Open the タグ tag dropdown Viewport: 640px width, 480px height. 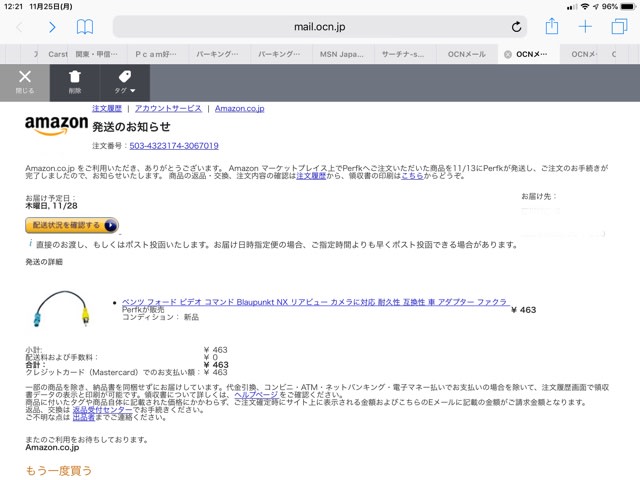124,82
